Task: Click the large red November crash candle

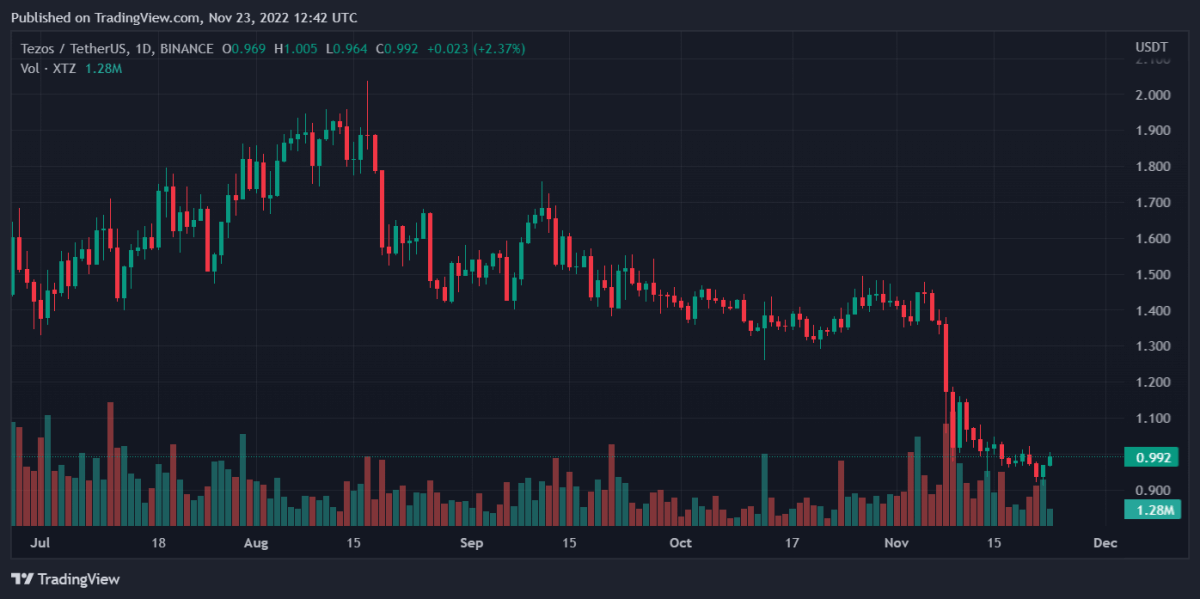Action: coord(945,356)
